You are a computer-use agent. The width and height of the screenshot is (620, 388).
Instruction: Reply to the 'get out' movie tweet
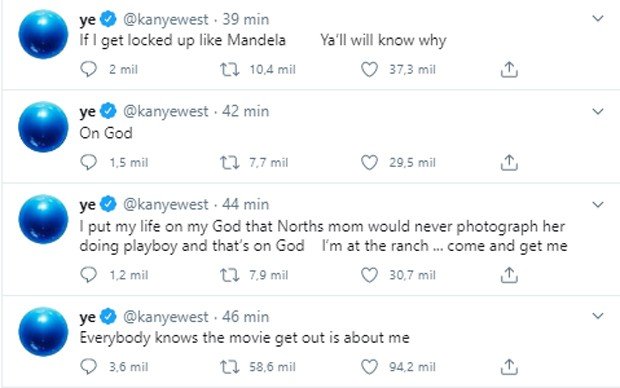pyautogui.click(x=88, y=366)
